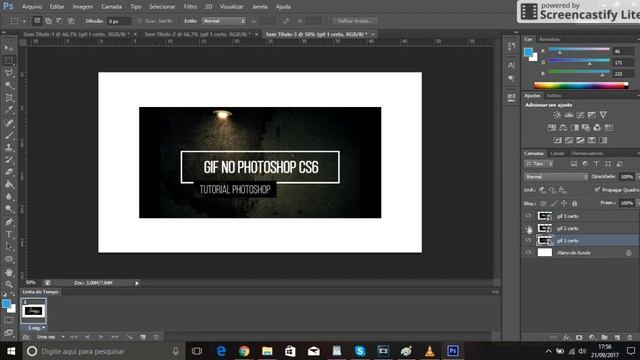
Task: Open the Estilo dropdown set to Normal
Action: click(x=224, y=21)
